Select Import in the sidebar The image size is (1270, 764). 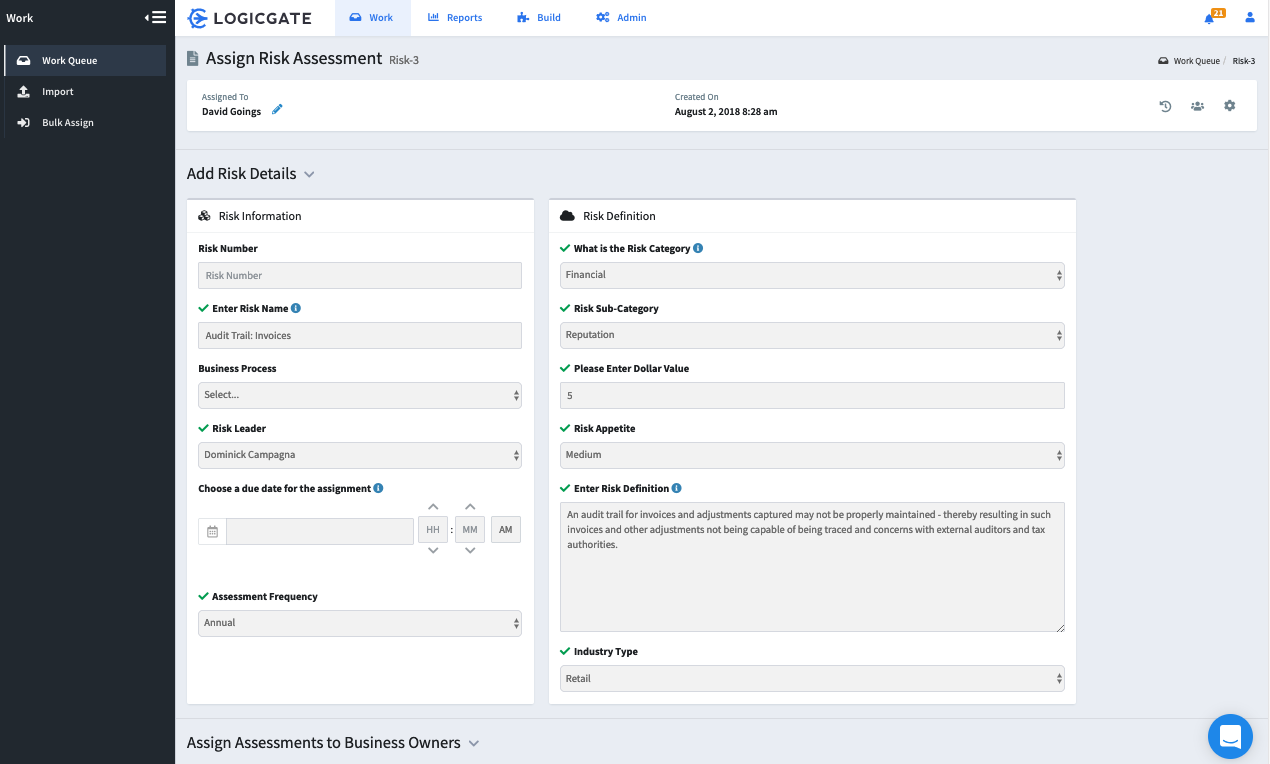coord(60,91)
